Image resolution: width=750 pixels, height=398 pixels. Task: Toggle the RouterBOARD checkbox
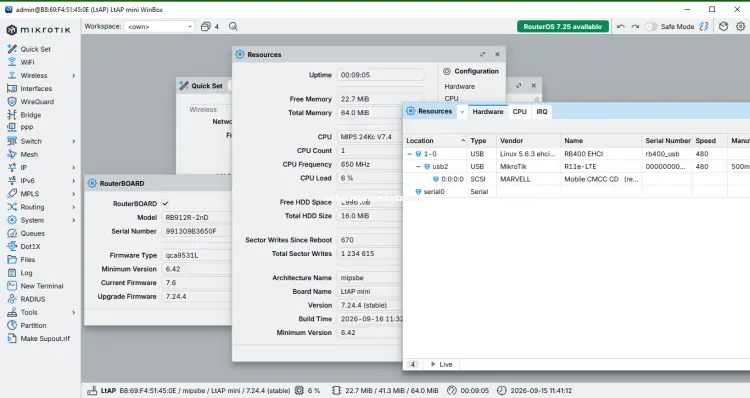(165, 203)
